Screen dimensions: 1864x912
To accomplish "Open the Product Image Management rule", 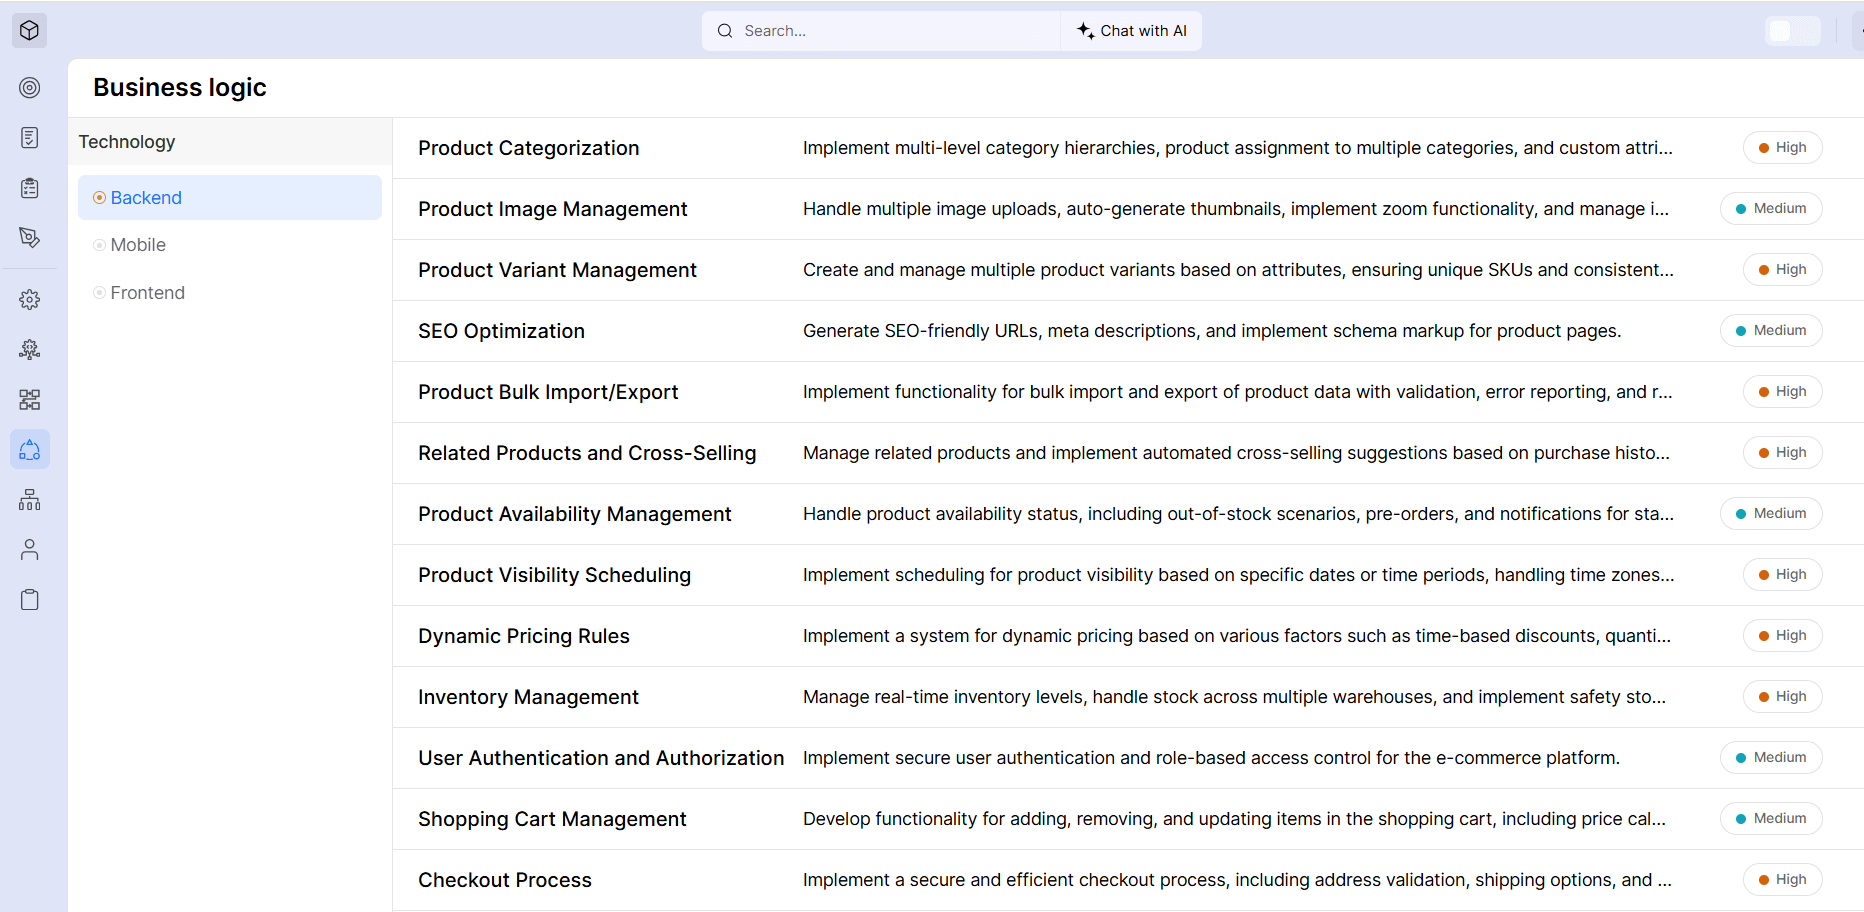I will (552, 209).
